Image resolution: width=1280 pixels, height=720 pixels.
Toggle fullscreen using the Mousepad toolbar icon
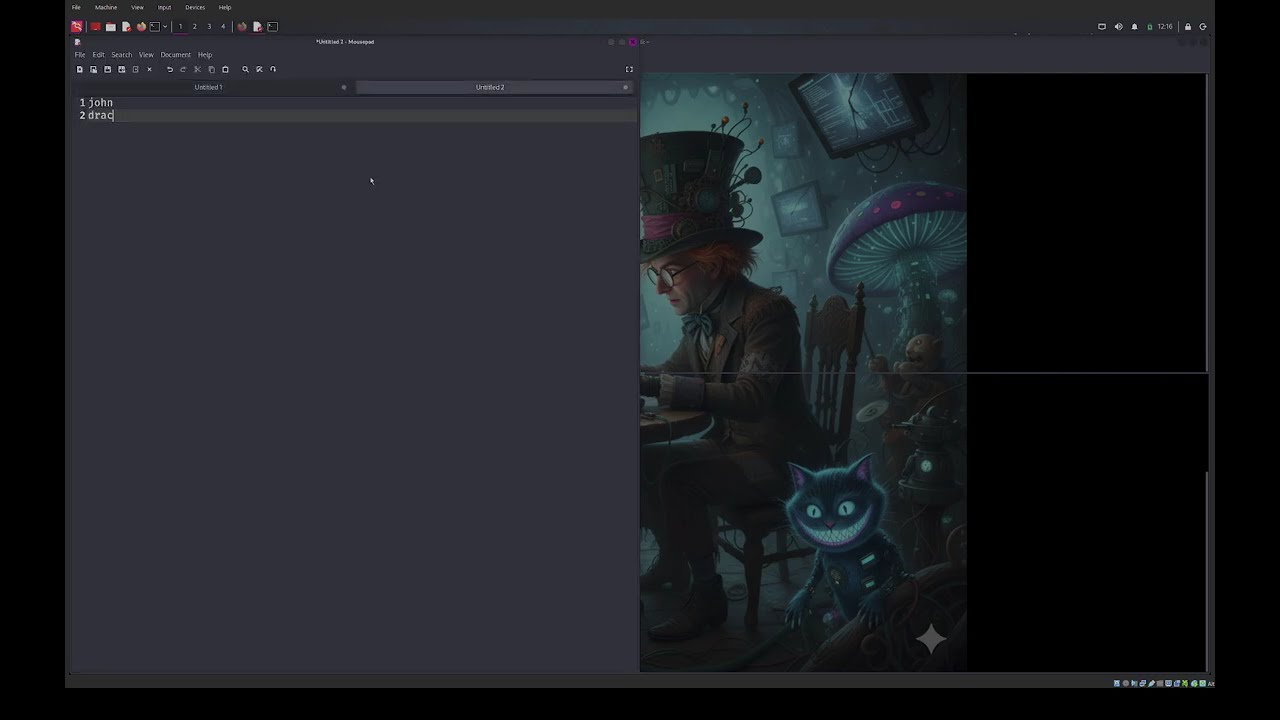pyautogui.click(x=629, y=69)
